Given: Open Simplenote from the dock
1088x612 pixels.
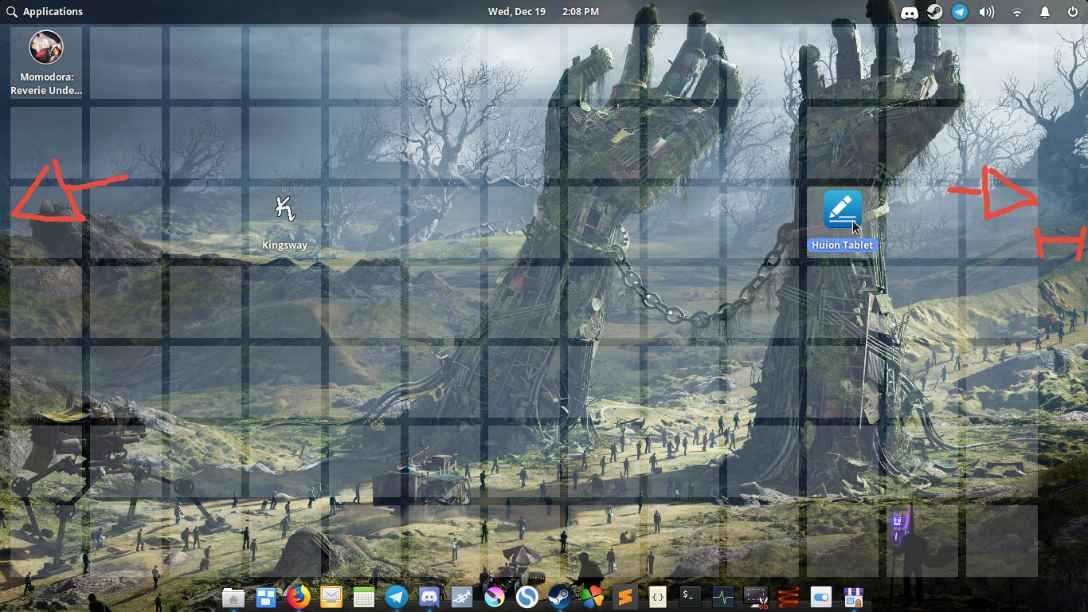Looking at the screenshot, I should 527,597.
